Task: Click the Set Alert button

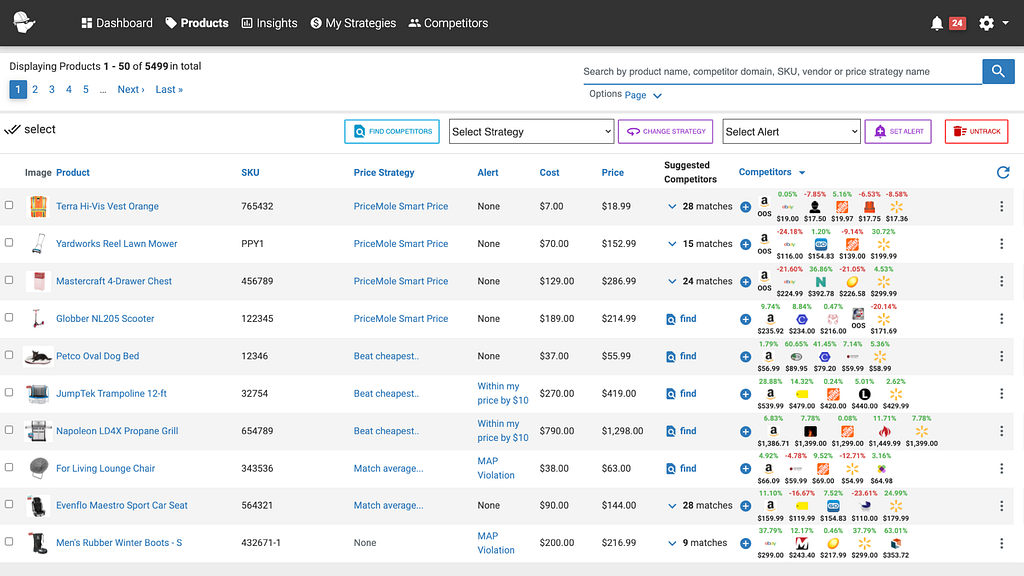Action: coord(898,131)
